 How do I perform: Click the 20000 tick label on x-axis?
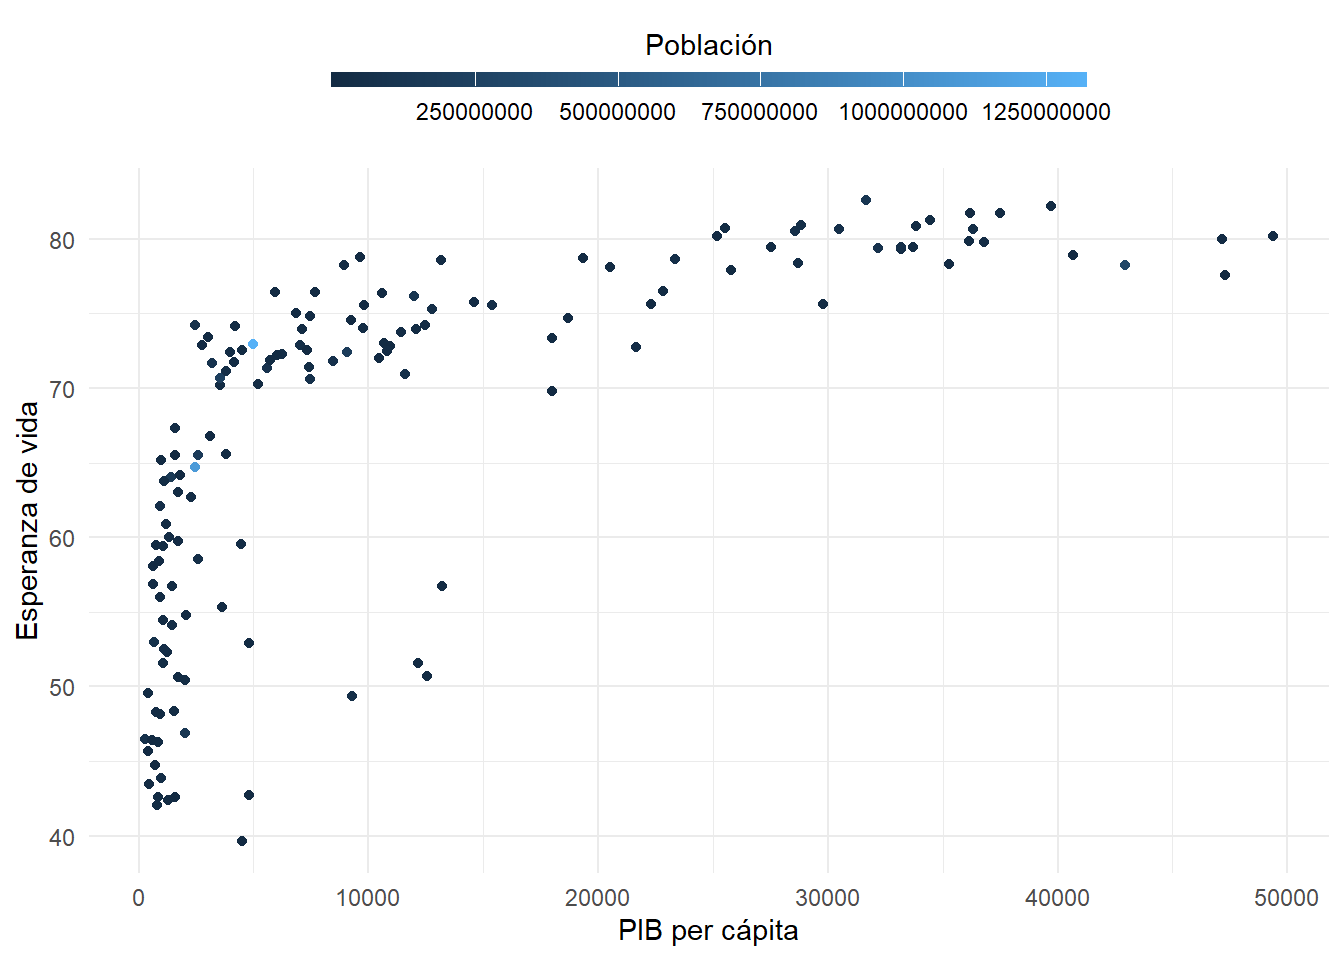coord(597,898)
